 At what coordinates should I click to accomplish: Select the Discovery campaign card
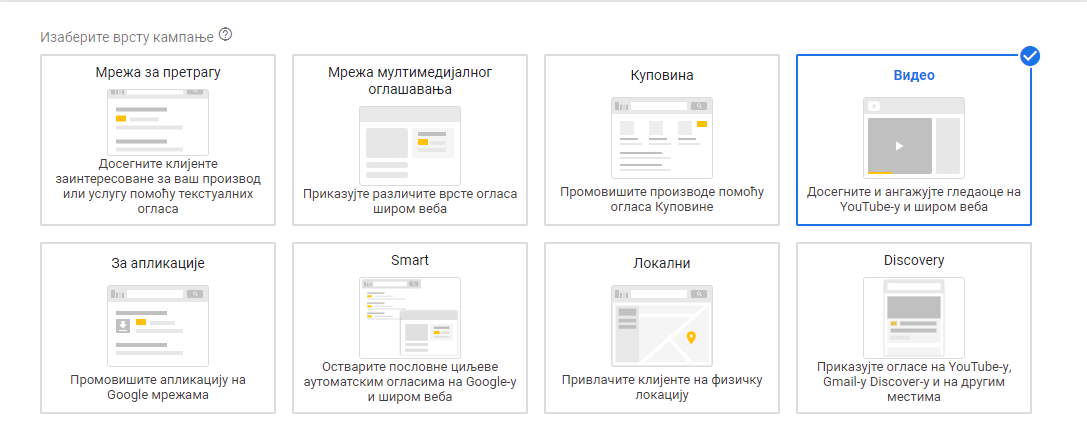914,328
